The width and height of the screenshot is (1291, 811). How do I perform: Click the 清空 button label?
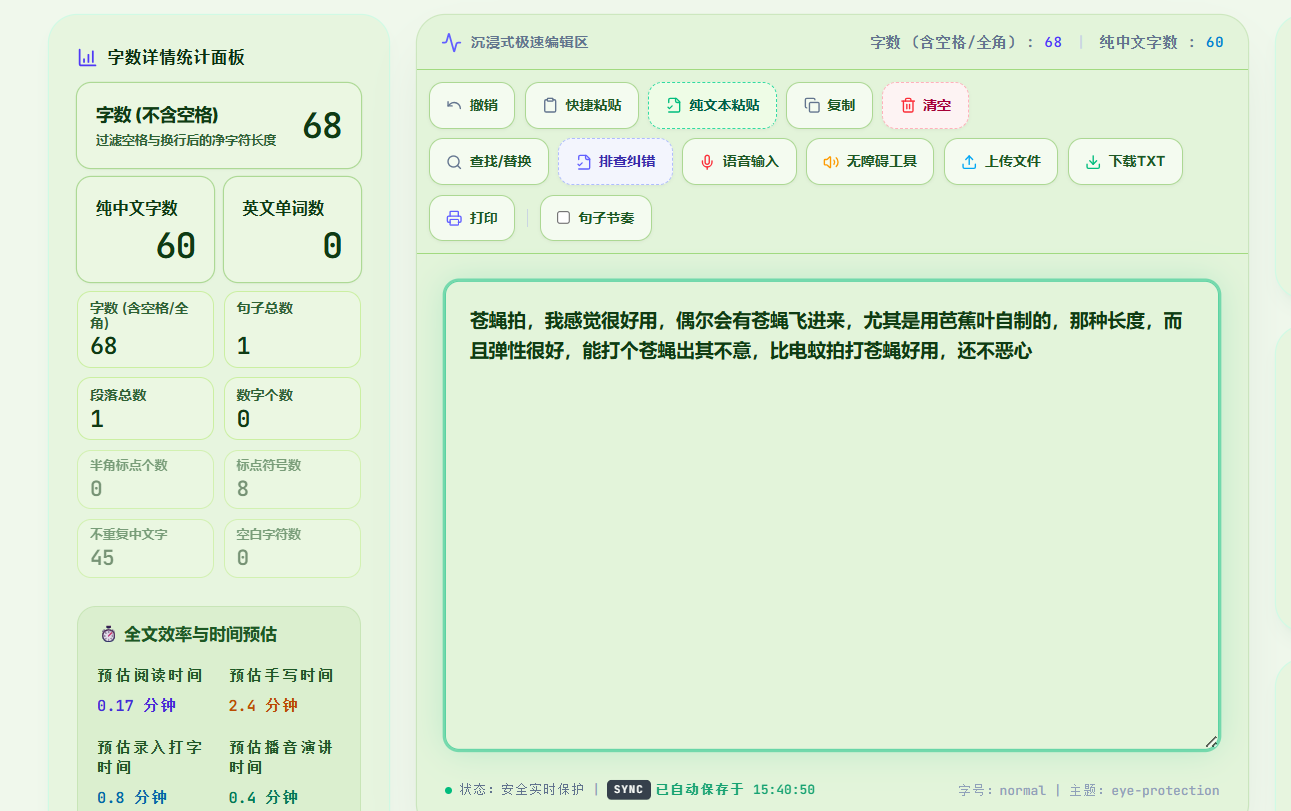937,105
